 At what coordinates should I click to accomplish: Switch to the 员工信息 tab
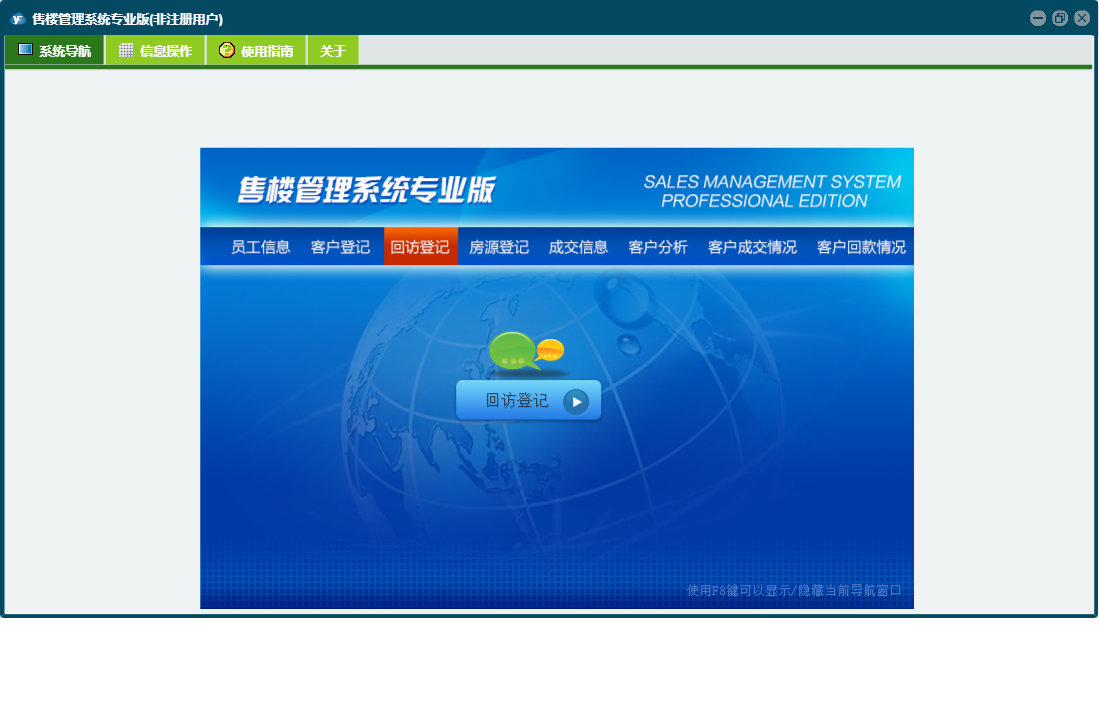pos(261,247)
